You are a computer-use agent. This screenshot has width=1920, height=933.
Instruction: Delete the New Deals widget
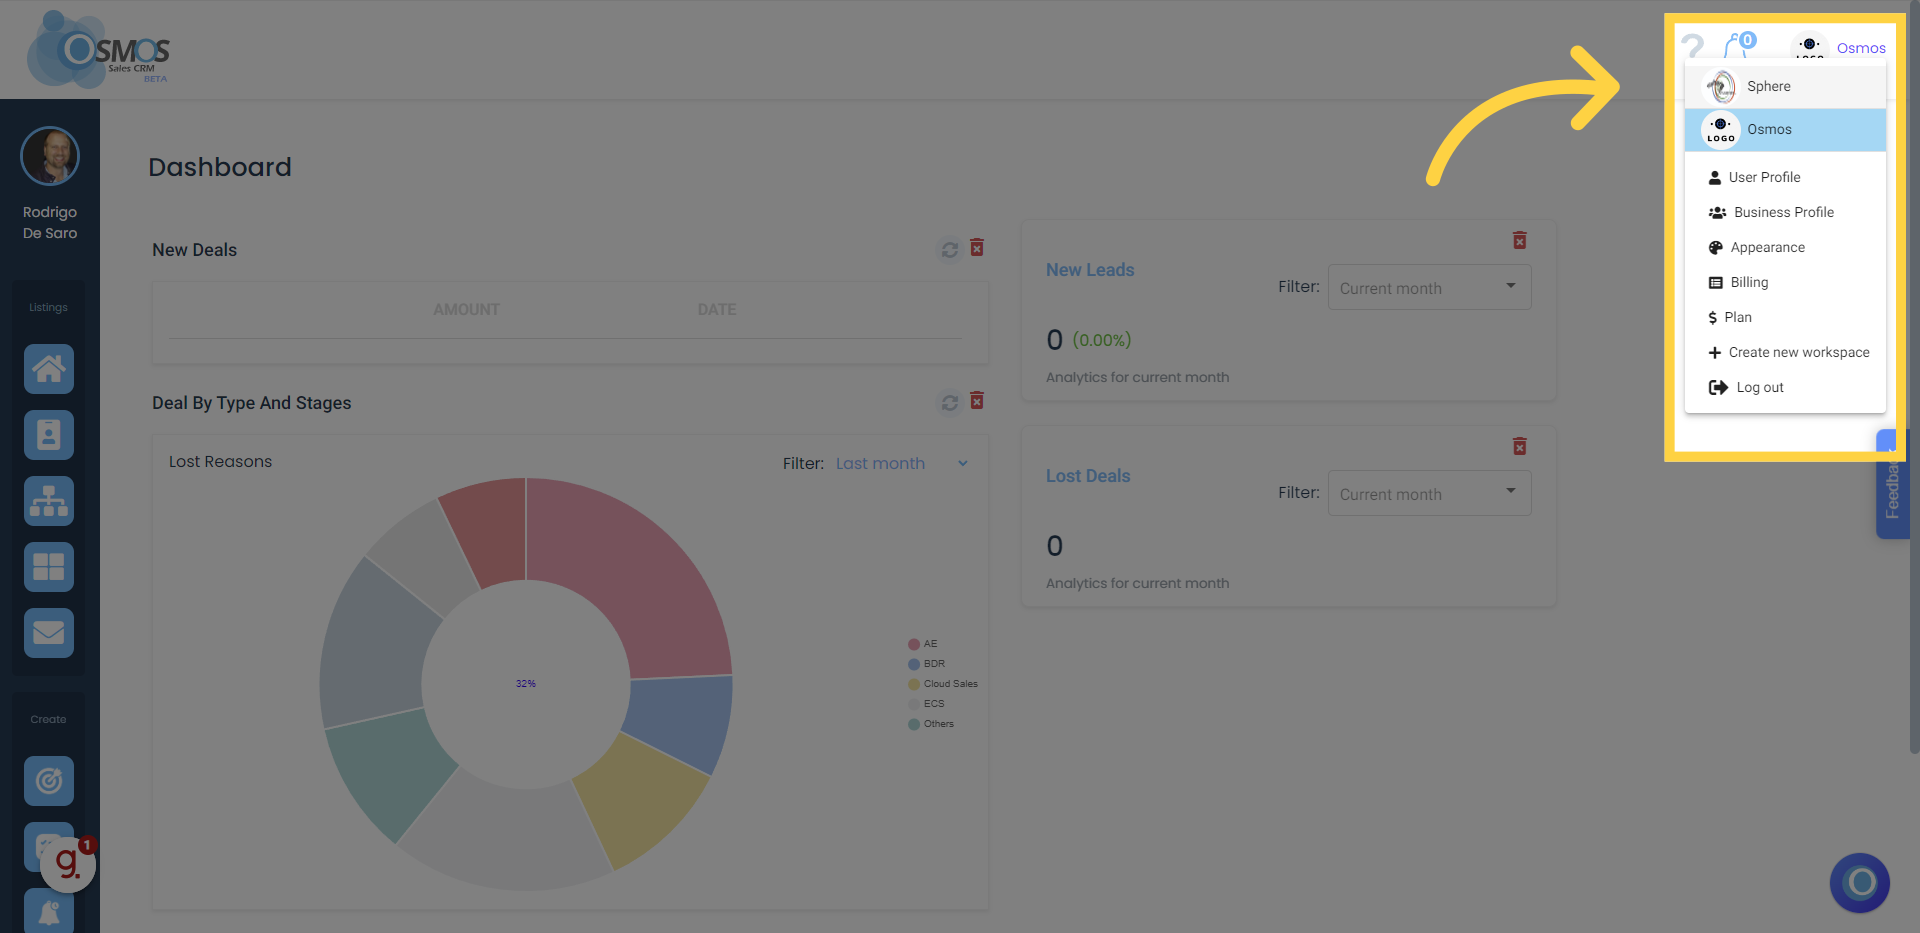pyautogui.click(x=977, y=247)
